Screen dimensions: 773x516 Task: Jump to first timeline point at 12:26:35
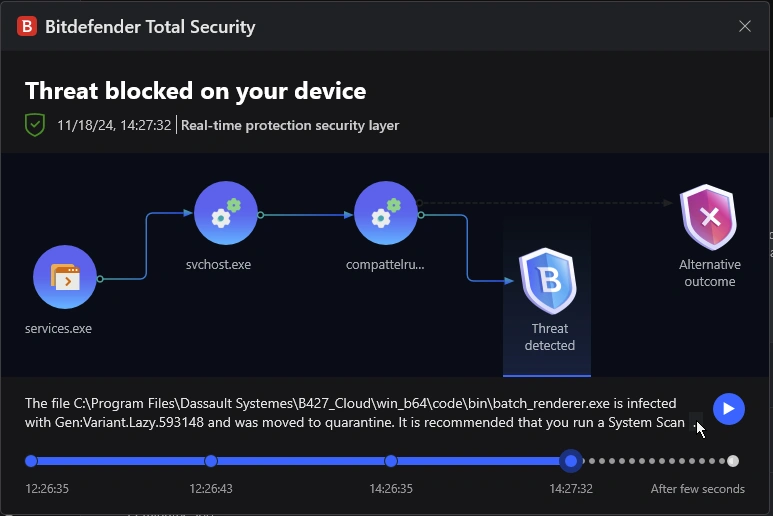[31, 461]
